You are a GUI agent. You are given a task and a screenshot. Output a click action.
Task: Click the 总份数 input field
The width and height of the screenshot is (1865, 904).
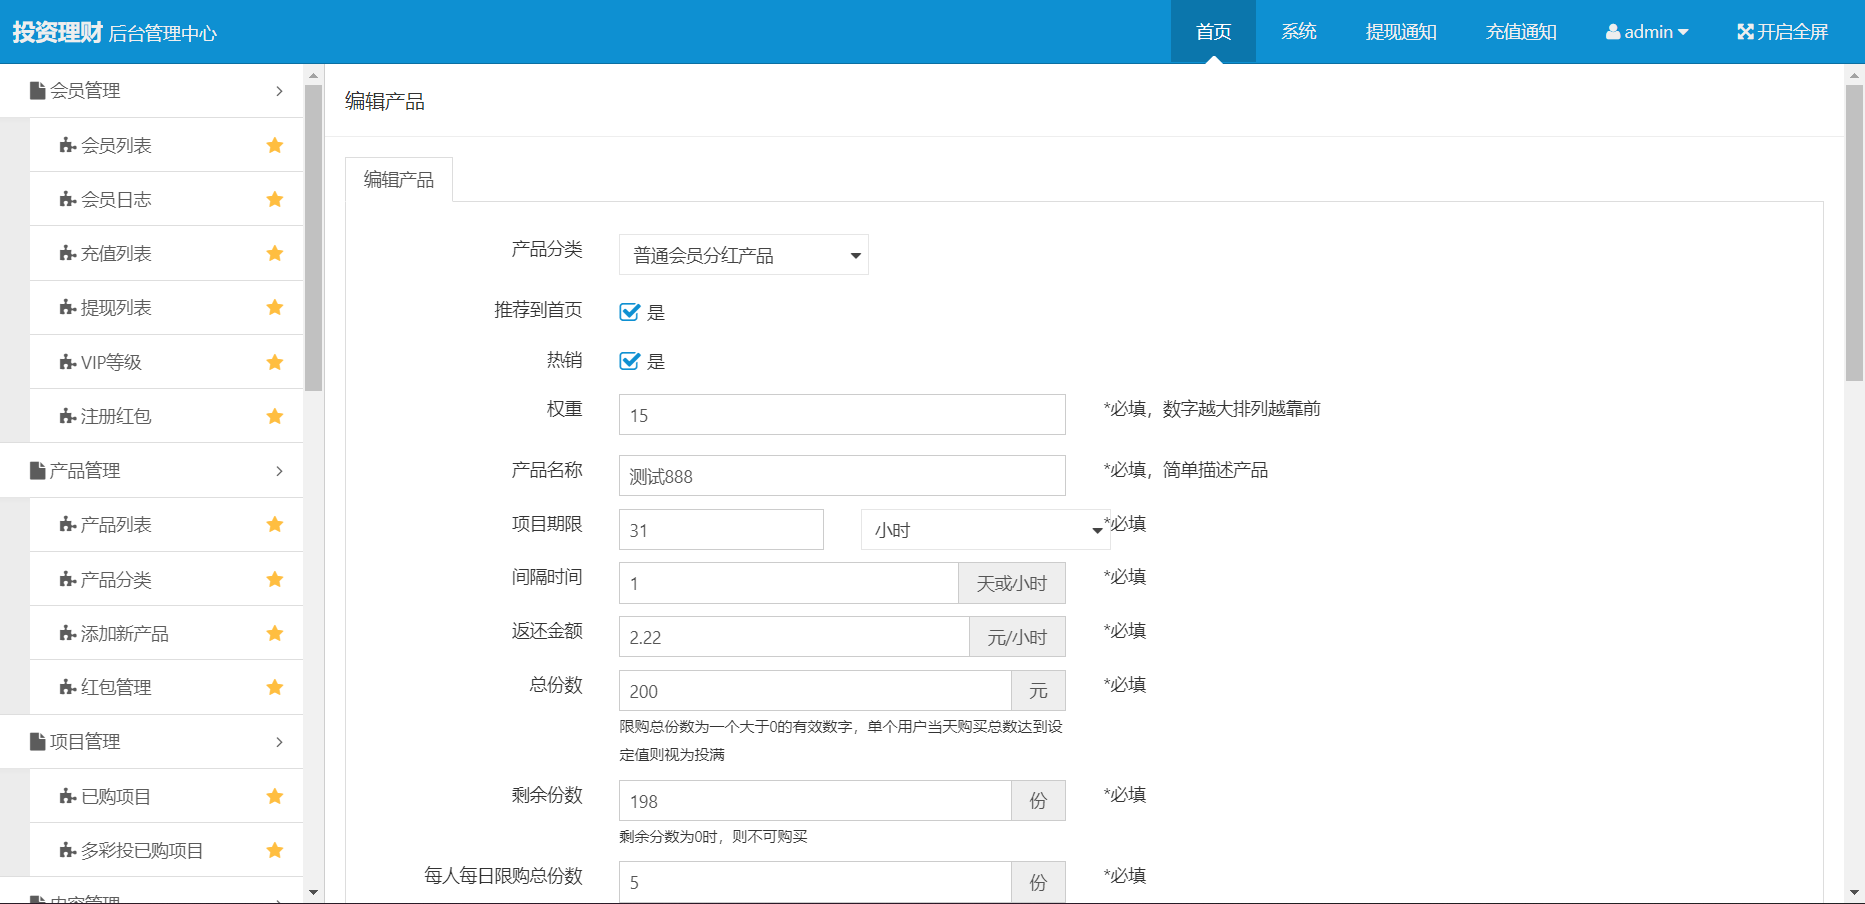(815, 691)
